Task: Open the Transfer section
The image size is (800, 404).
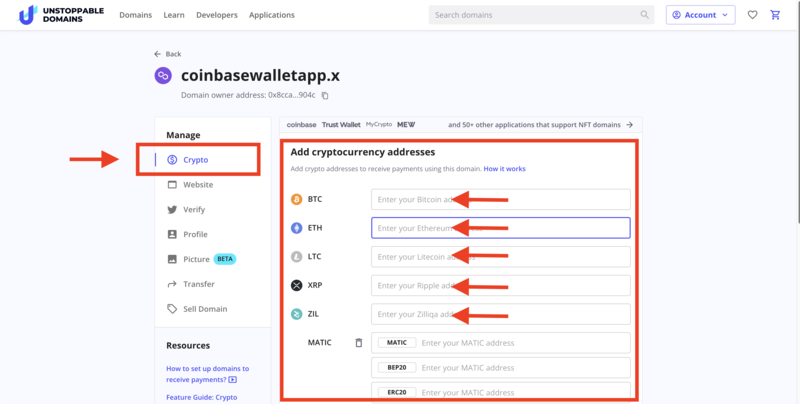Action: pyautogui.click(x=198, y=284)
